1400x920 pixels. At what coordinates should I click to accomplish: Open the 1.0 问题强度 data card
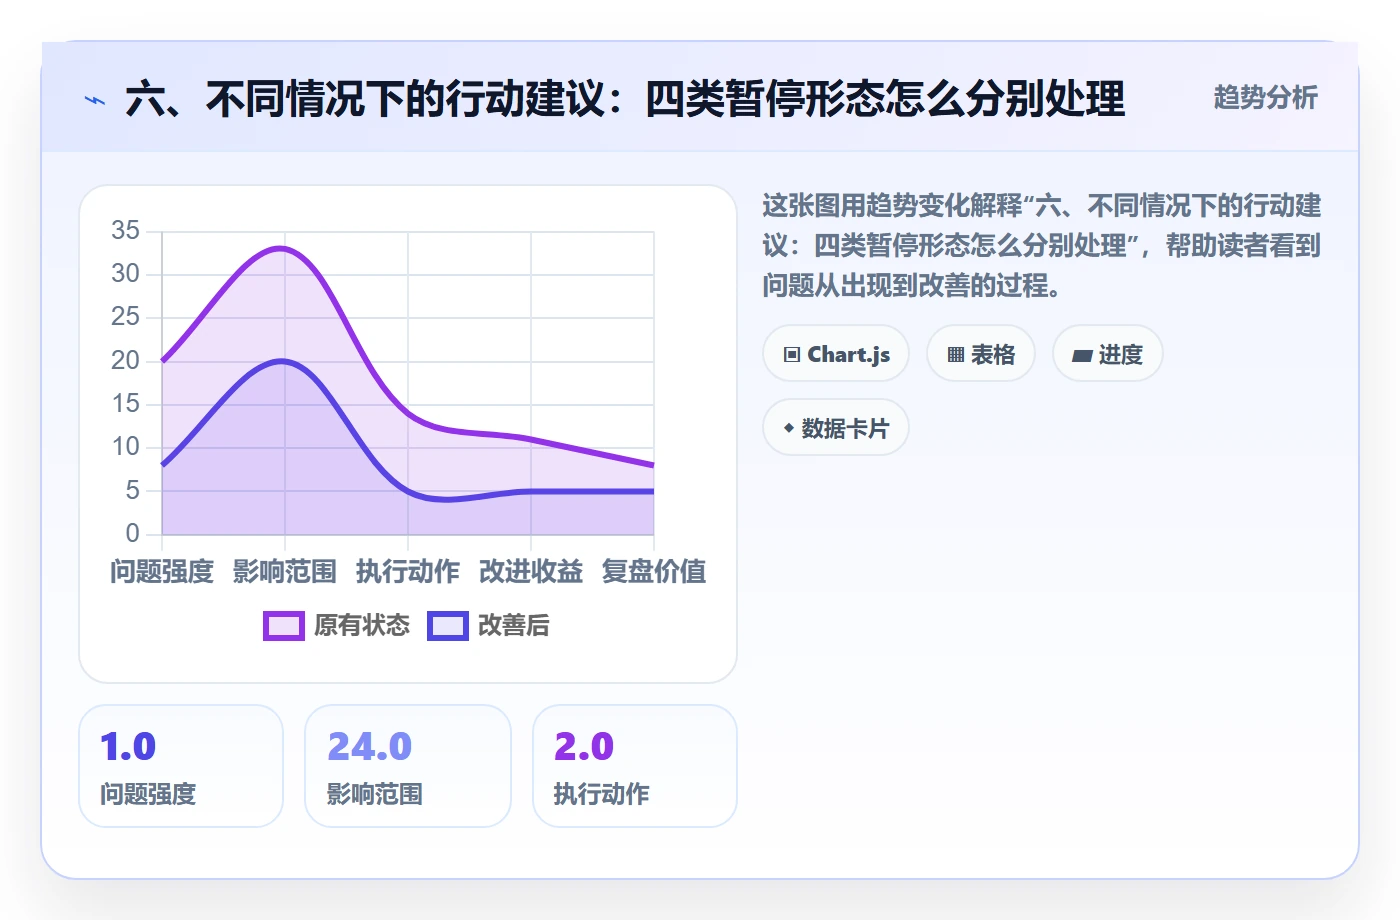(x=181, y=766)
